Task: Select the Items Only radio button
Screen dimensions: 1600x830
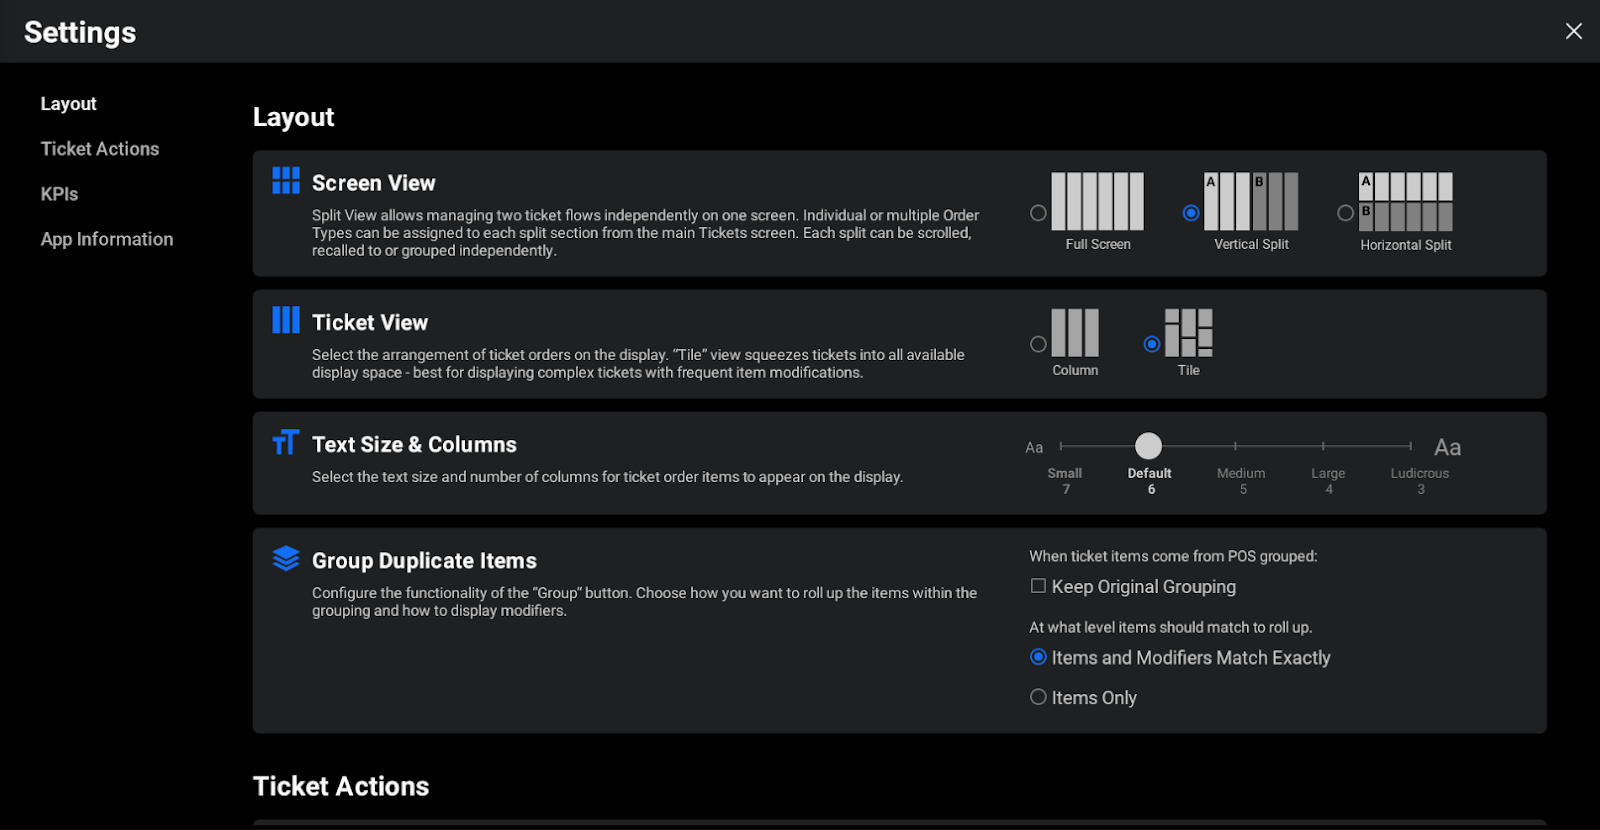Action: 1039,697
